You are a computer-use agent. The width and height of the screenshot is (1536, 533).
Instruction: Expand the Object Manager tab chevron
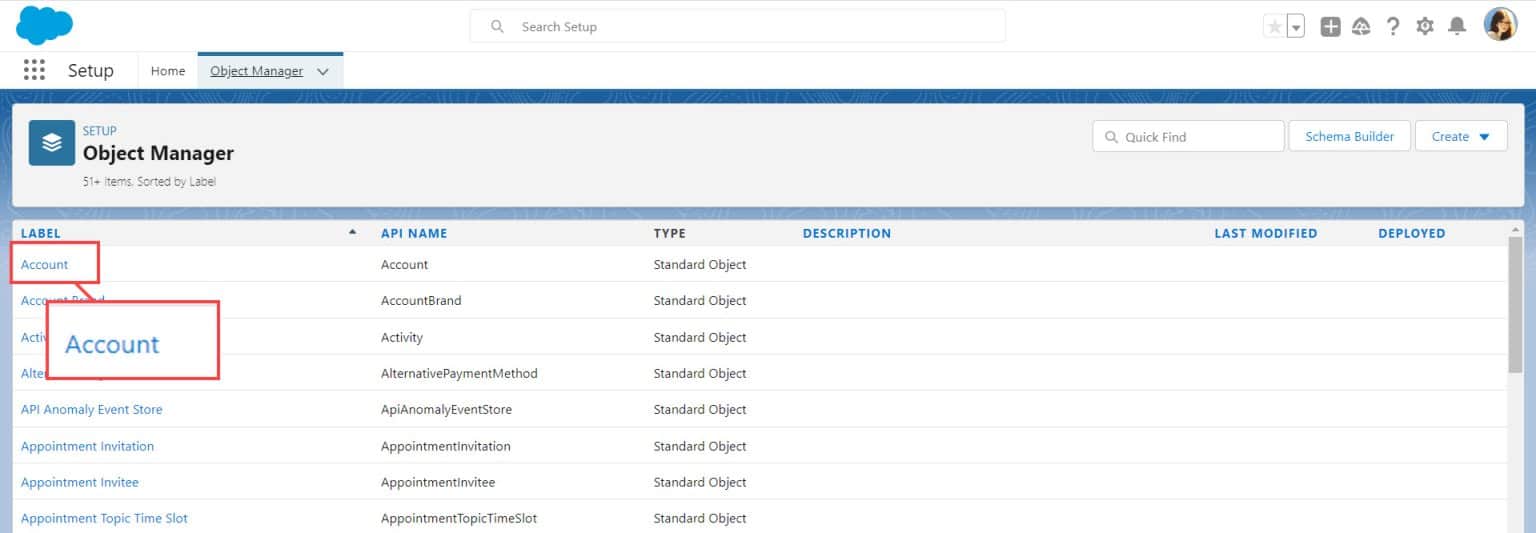pos(323,72)
